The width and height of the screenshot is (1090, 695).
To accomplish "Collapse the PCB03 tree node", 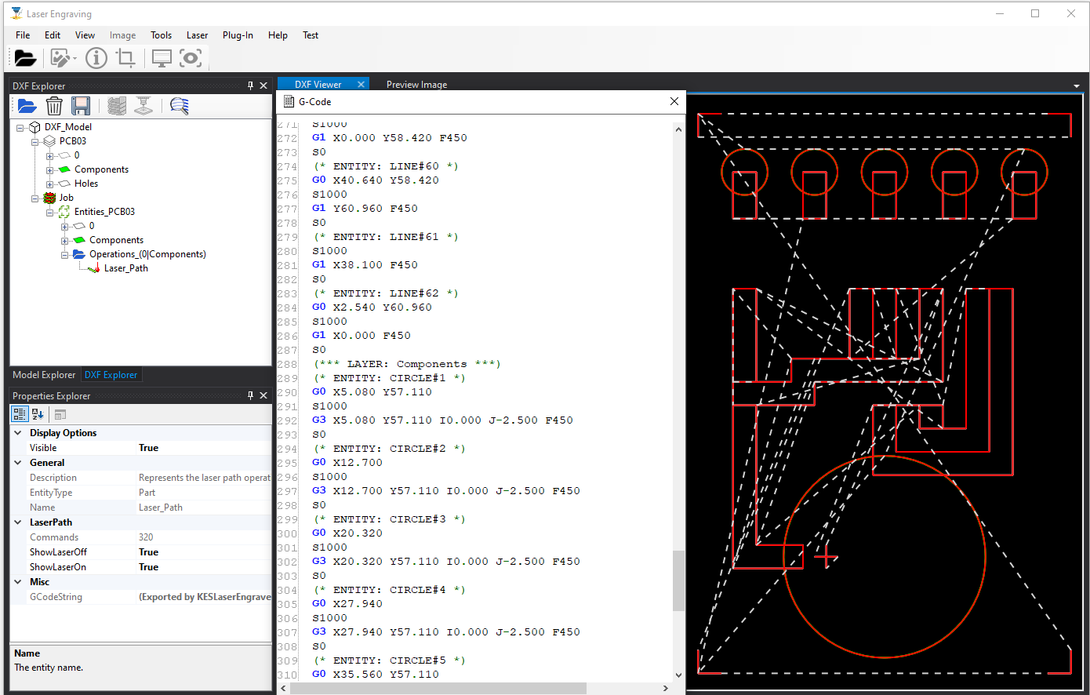I will click(x=35, y=142).
